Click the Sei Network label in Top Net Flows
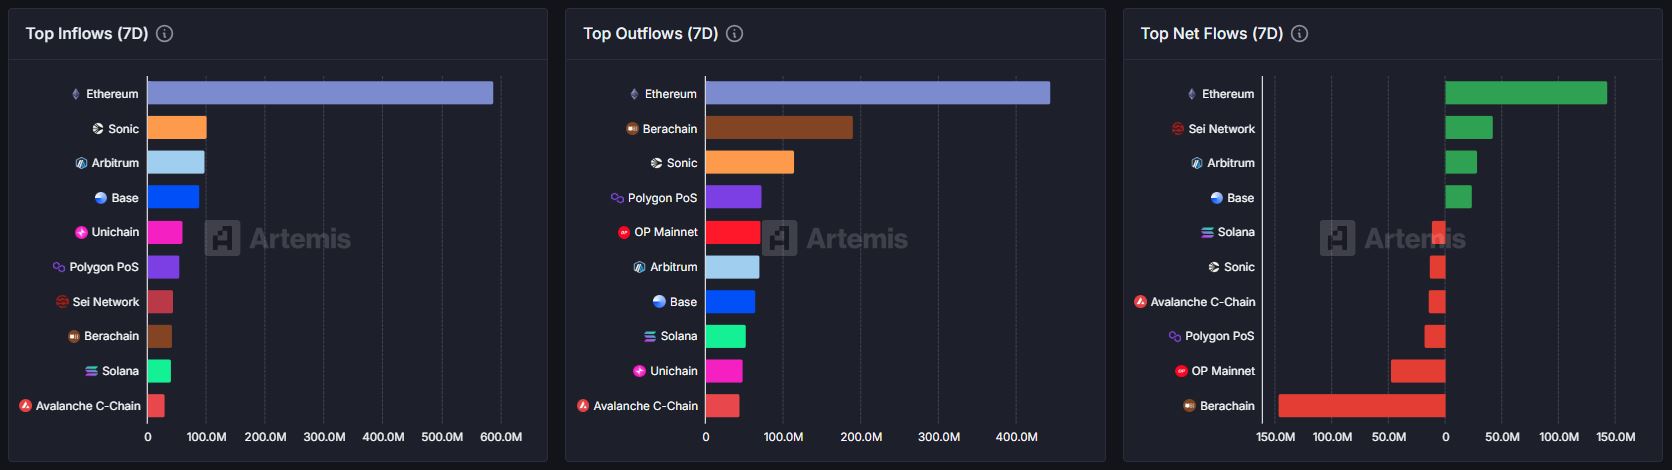1672x470 pixels. (1222, 129)
